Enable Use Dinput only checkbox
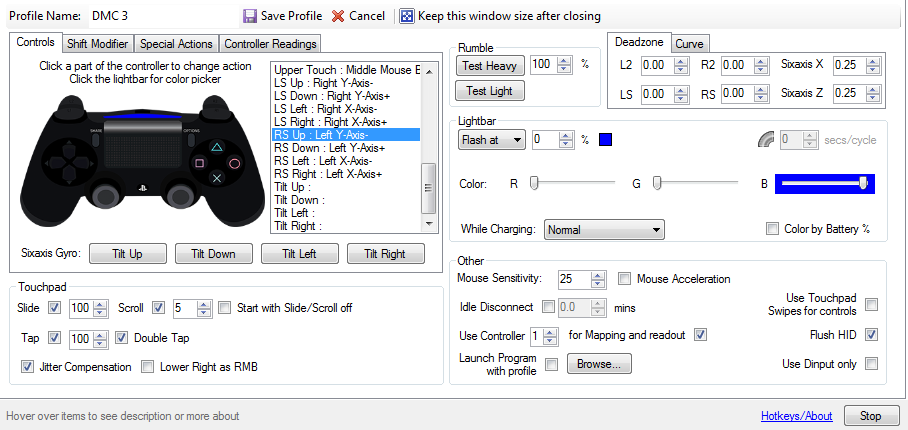 871,363
